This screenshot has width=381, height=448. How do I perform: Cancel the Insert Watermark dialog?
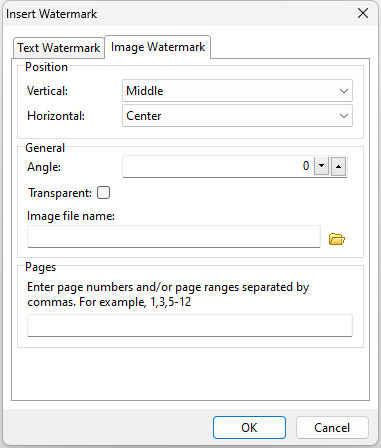click(x=332, y=427)
